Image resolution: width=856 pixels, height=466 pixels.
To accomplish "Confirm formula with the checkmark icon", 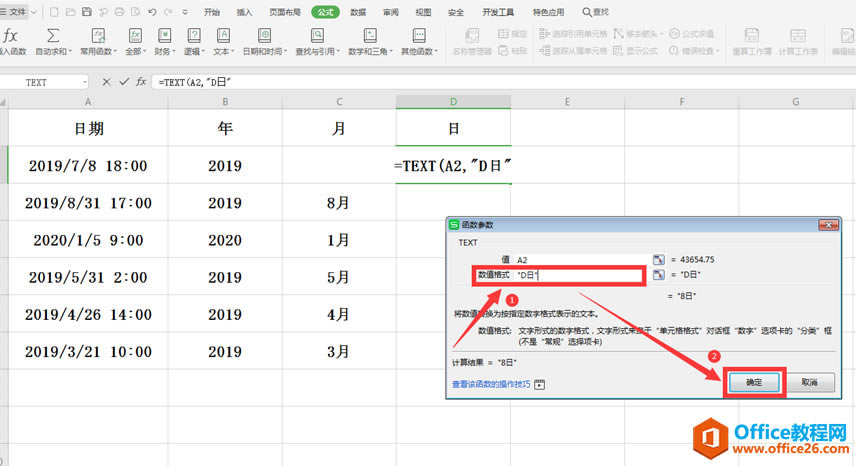I will click(x=124, y=82).
